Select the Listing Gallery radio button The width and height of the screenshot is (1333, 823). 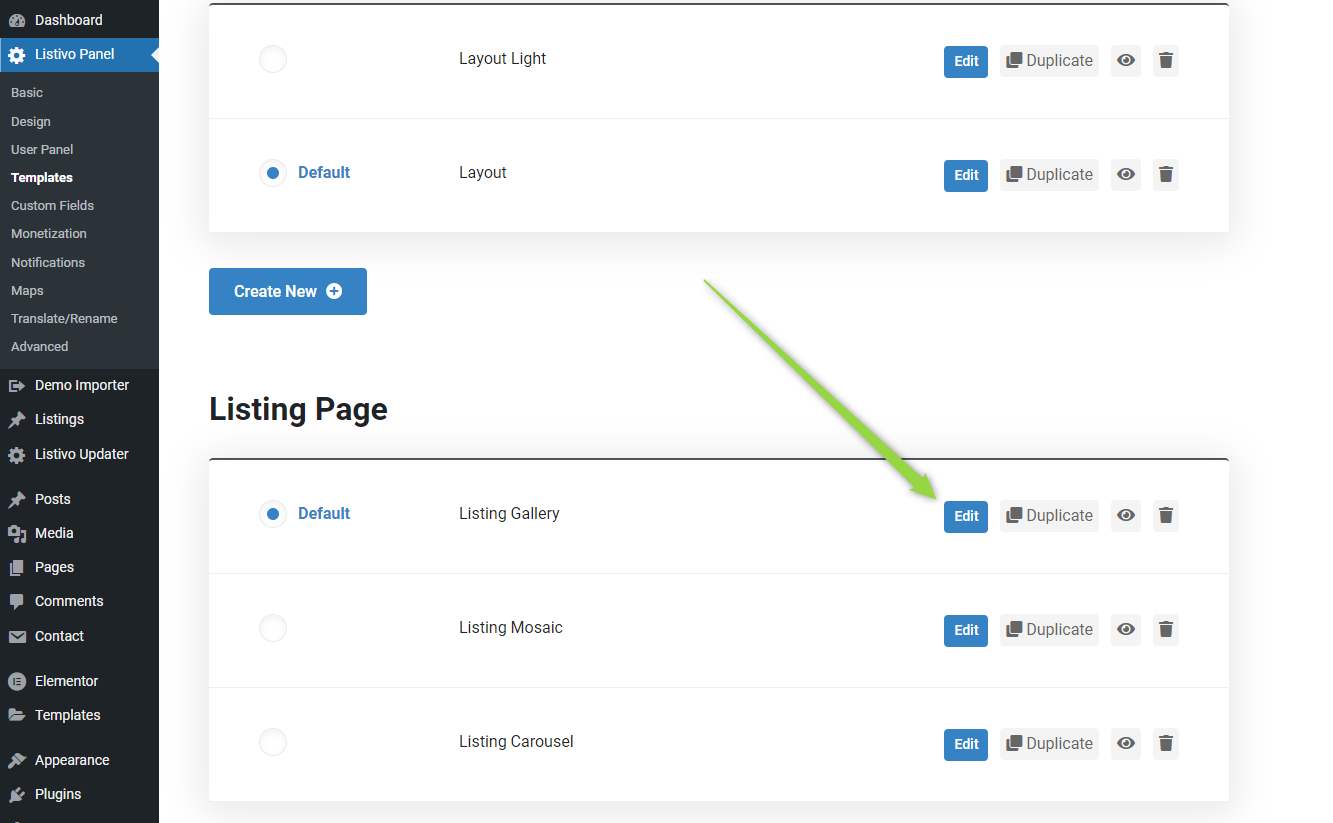tap(273, 514)
